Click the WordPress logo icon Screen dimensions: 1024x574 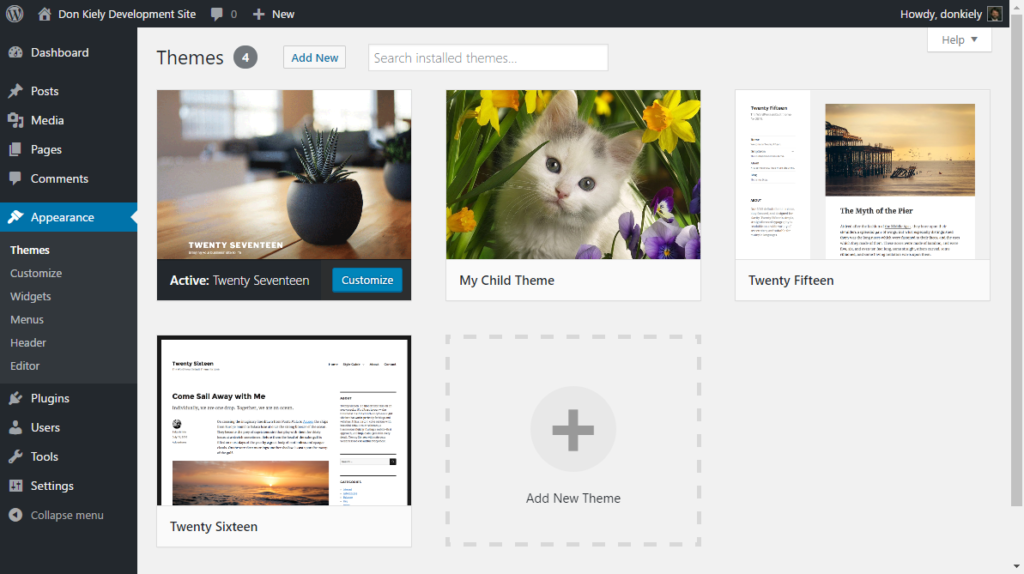(x=15, y=14)
